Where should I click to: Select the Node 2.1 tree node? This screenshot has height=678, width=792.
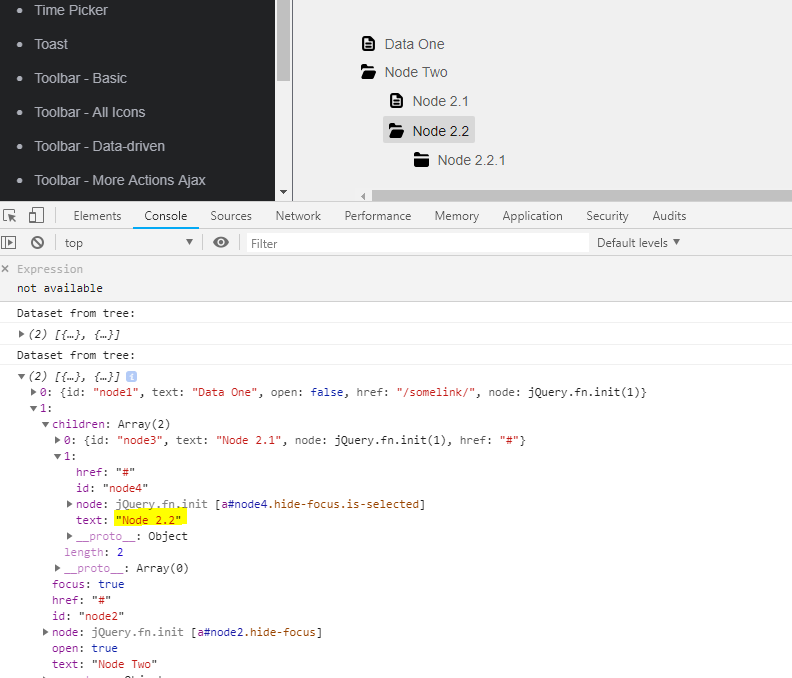(x=440, y=101)
